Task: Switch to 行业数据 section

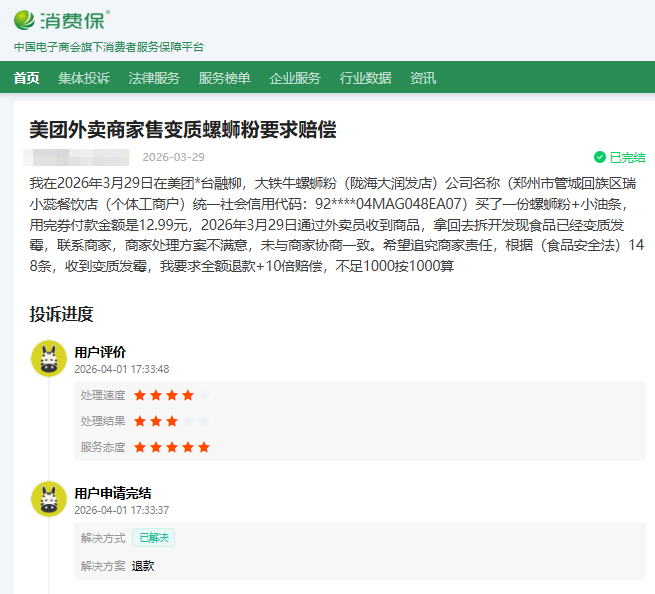Action: pos(365,78)
